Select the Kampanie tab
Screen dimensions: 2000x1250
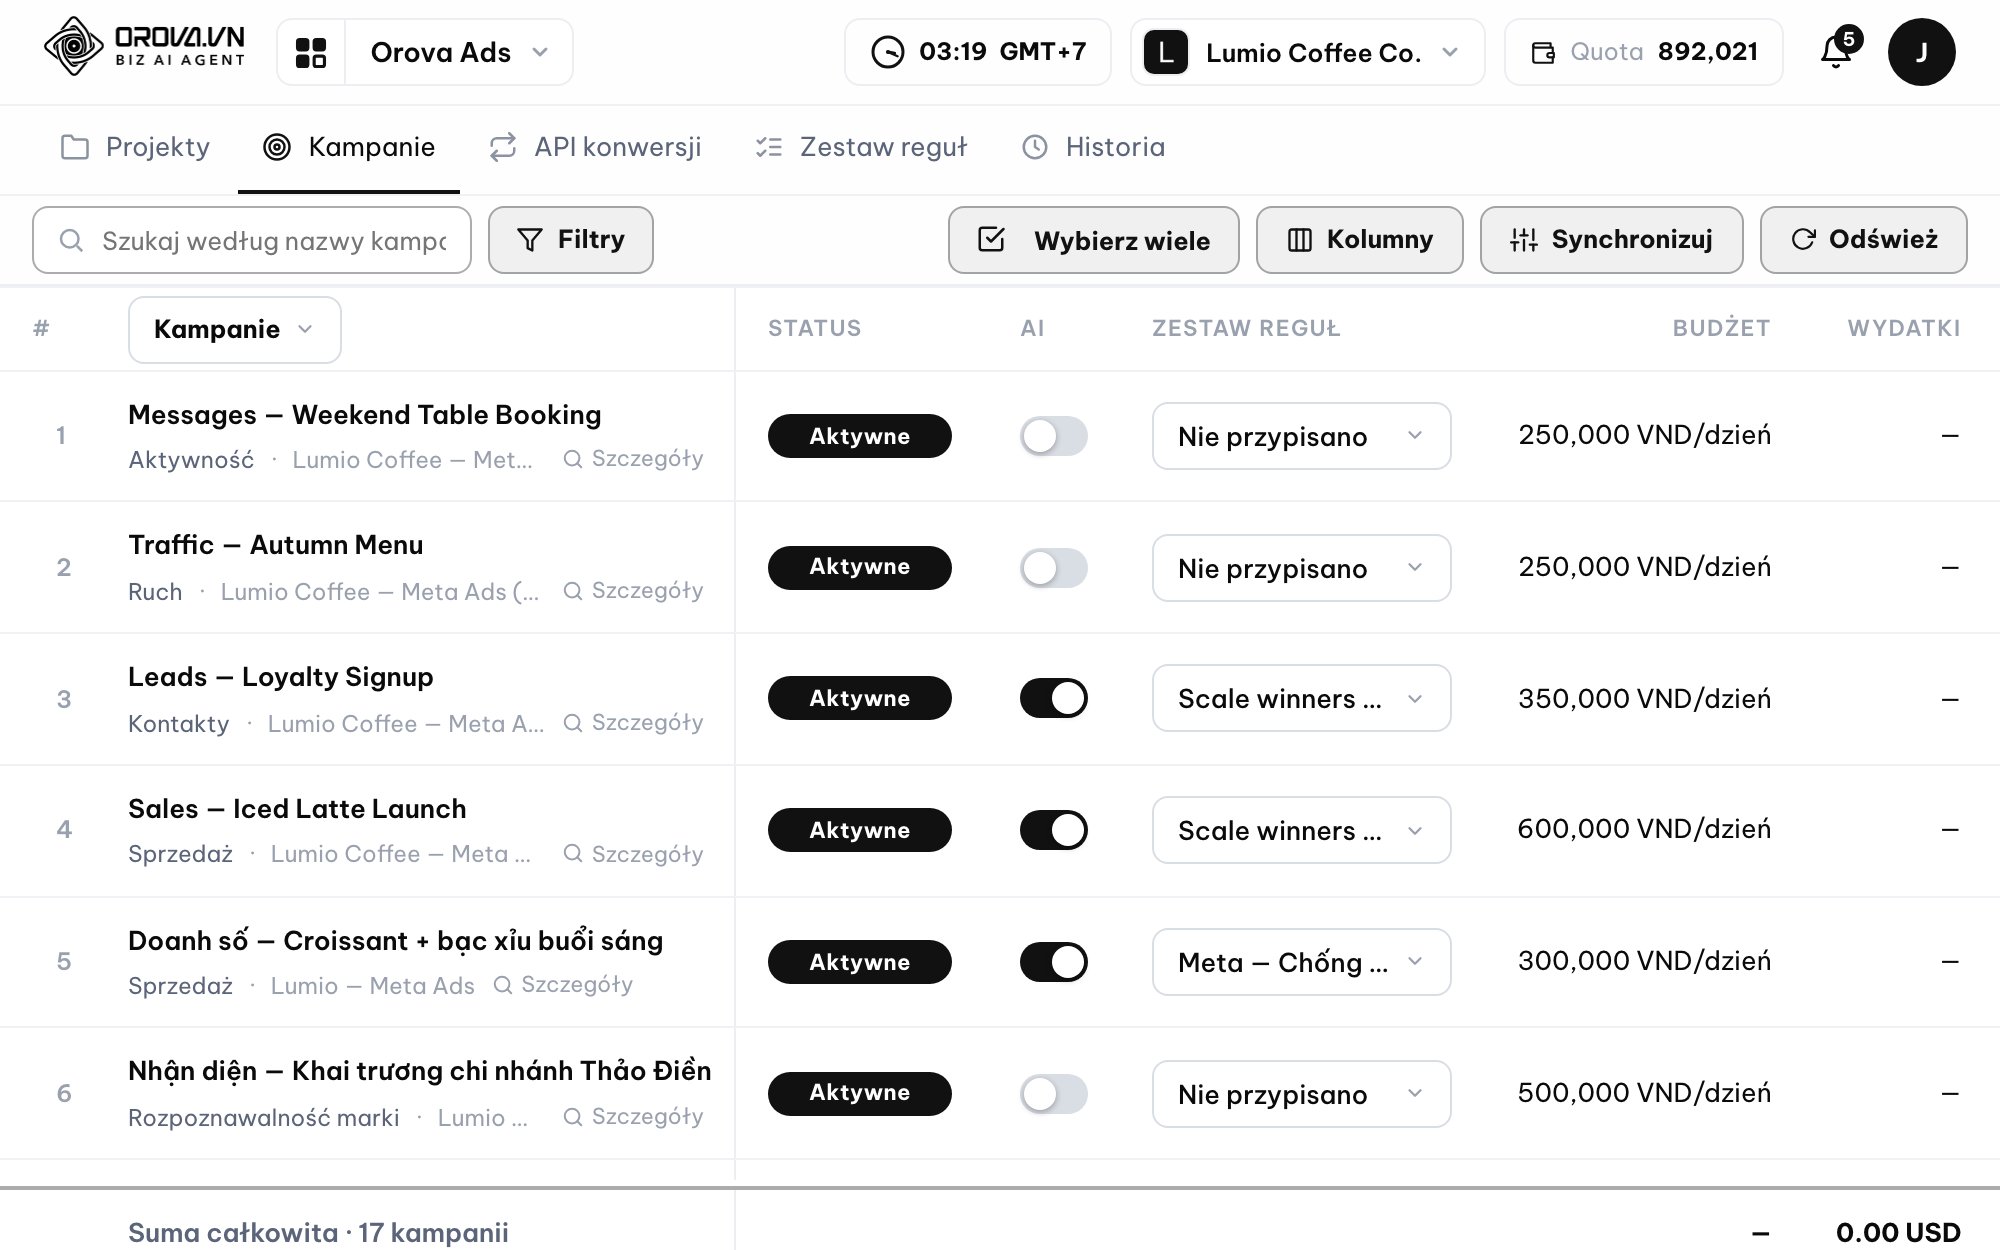click(349, 148)
